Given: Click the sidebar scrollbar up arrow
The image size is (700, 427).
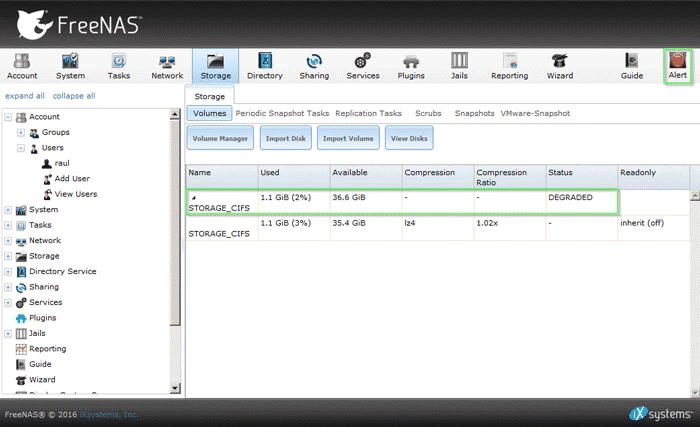Looking at the screenshot, I should coord(175,114).
